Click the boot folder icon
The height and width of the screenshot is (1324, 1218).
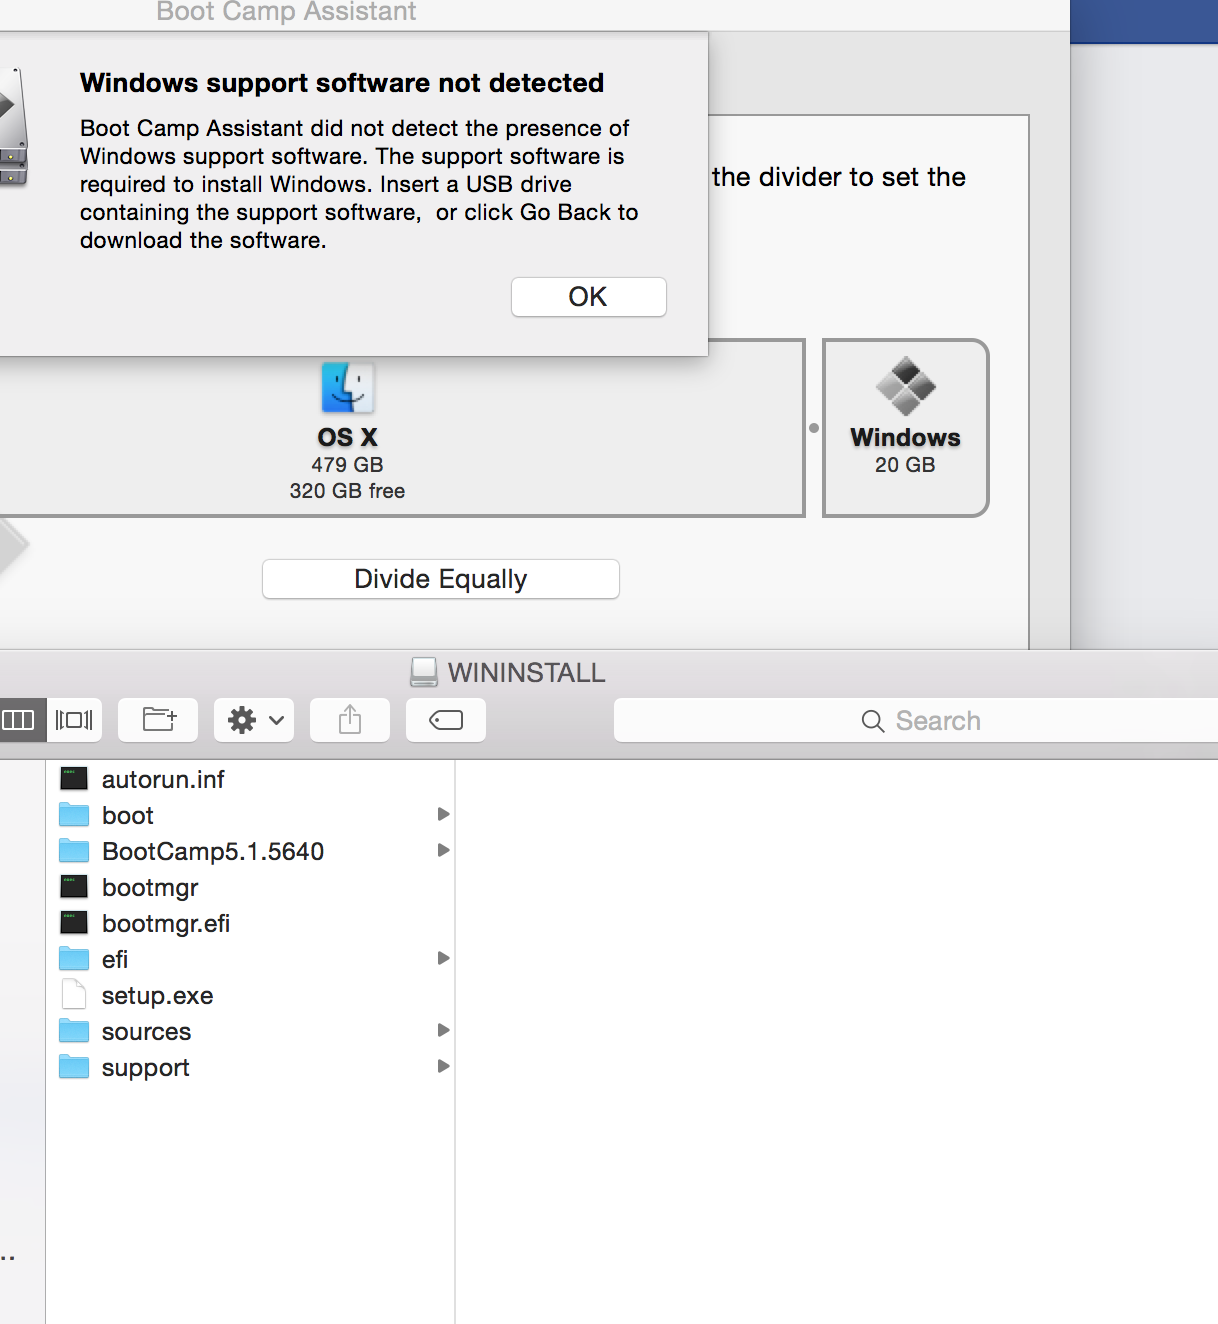[74, 814]
